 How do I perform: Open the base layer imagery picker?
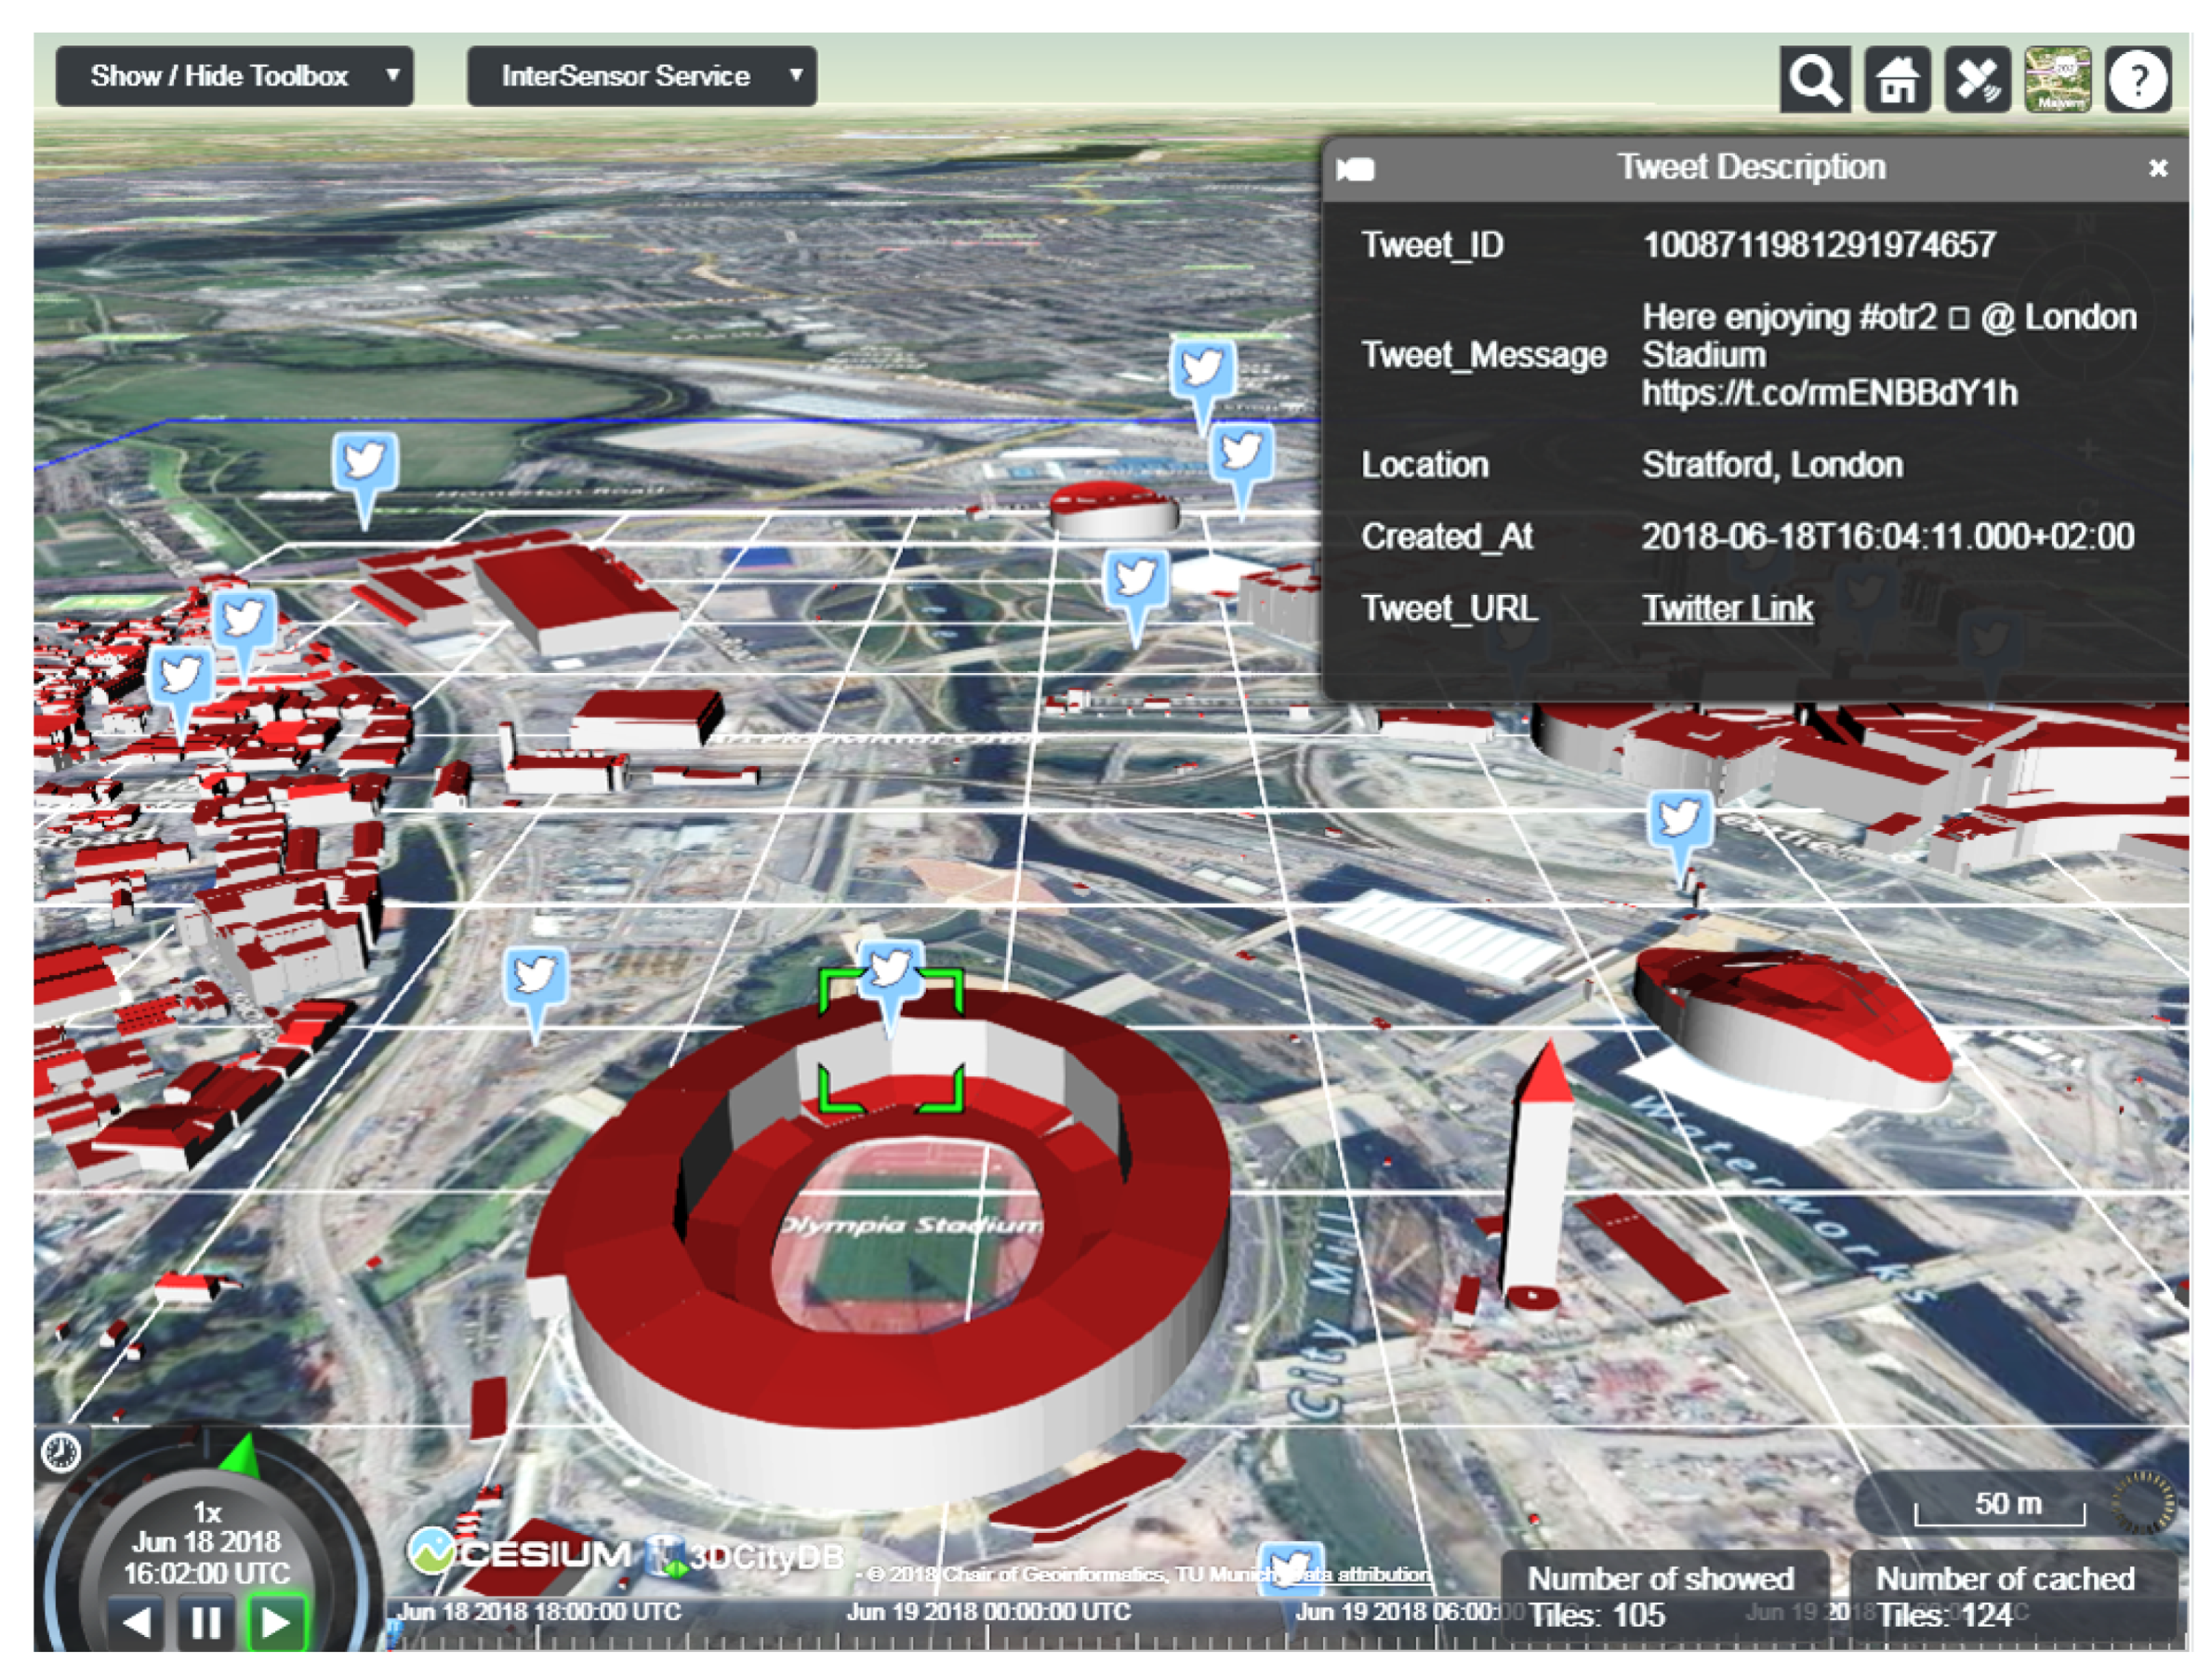2057,79
